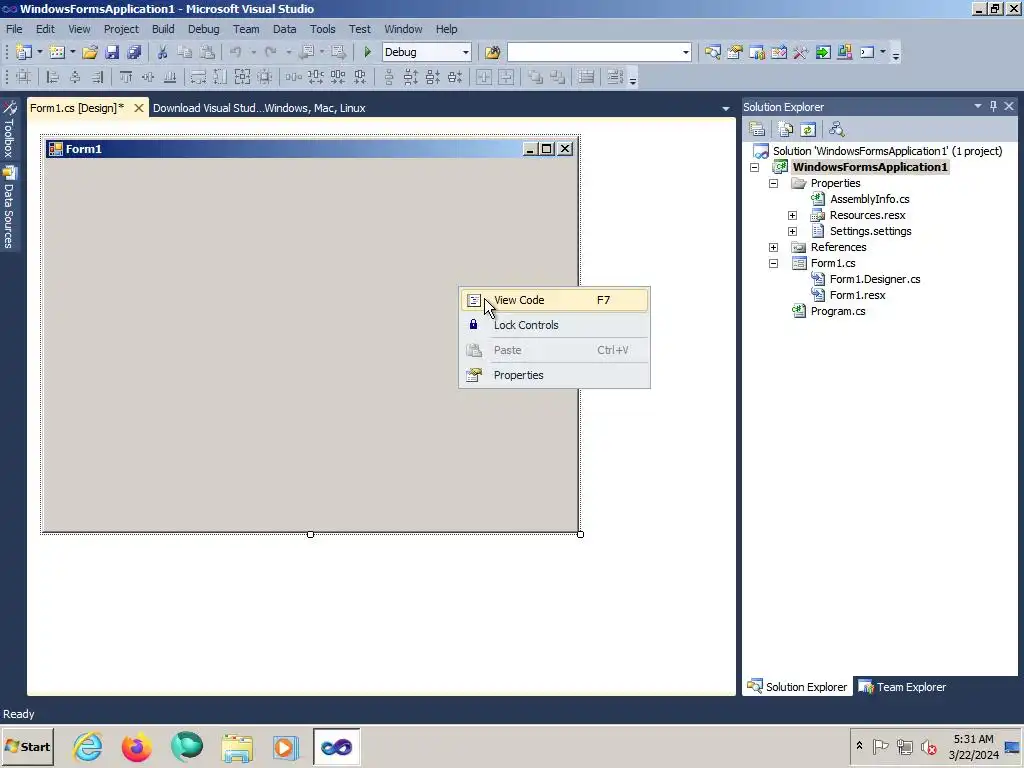Click the Save All toolbar icon
Image resolution: width=1024 pixels, height=768 pixels.
(x=135, y=52)
